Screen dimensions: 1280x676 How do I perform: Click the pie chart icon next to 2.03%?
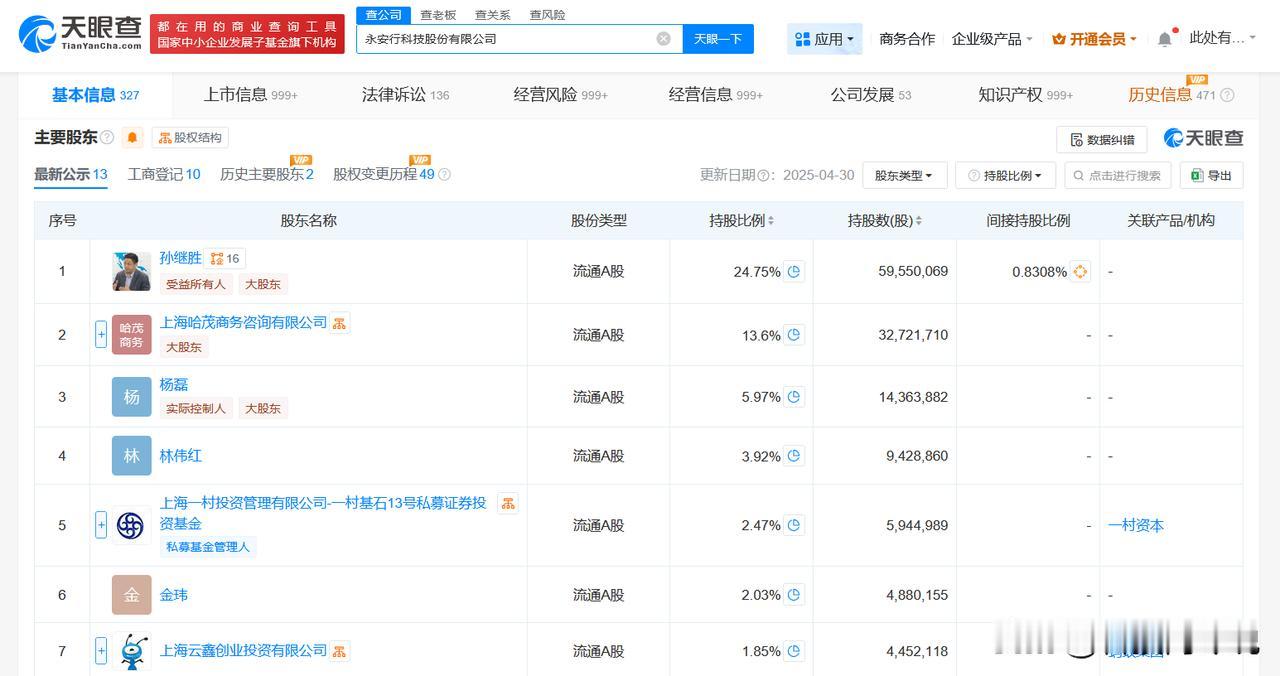pyautogui.click(x=794, y=595)
